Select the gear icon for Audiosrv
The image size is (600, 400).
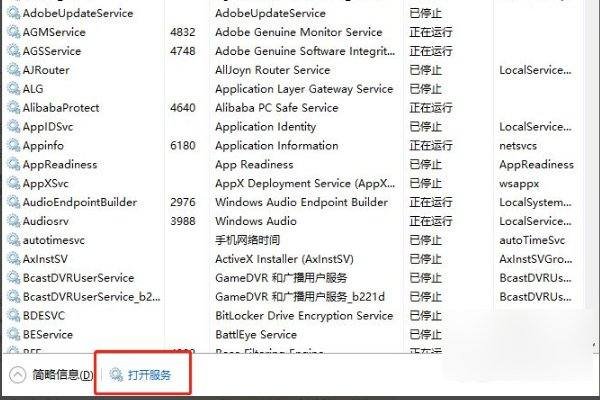[x=12, y=221]
